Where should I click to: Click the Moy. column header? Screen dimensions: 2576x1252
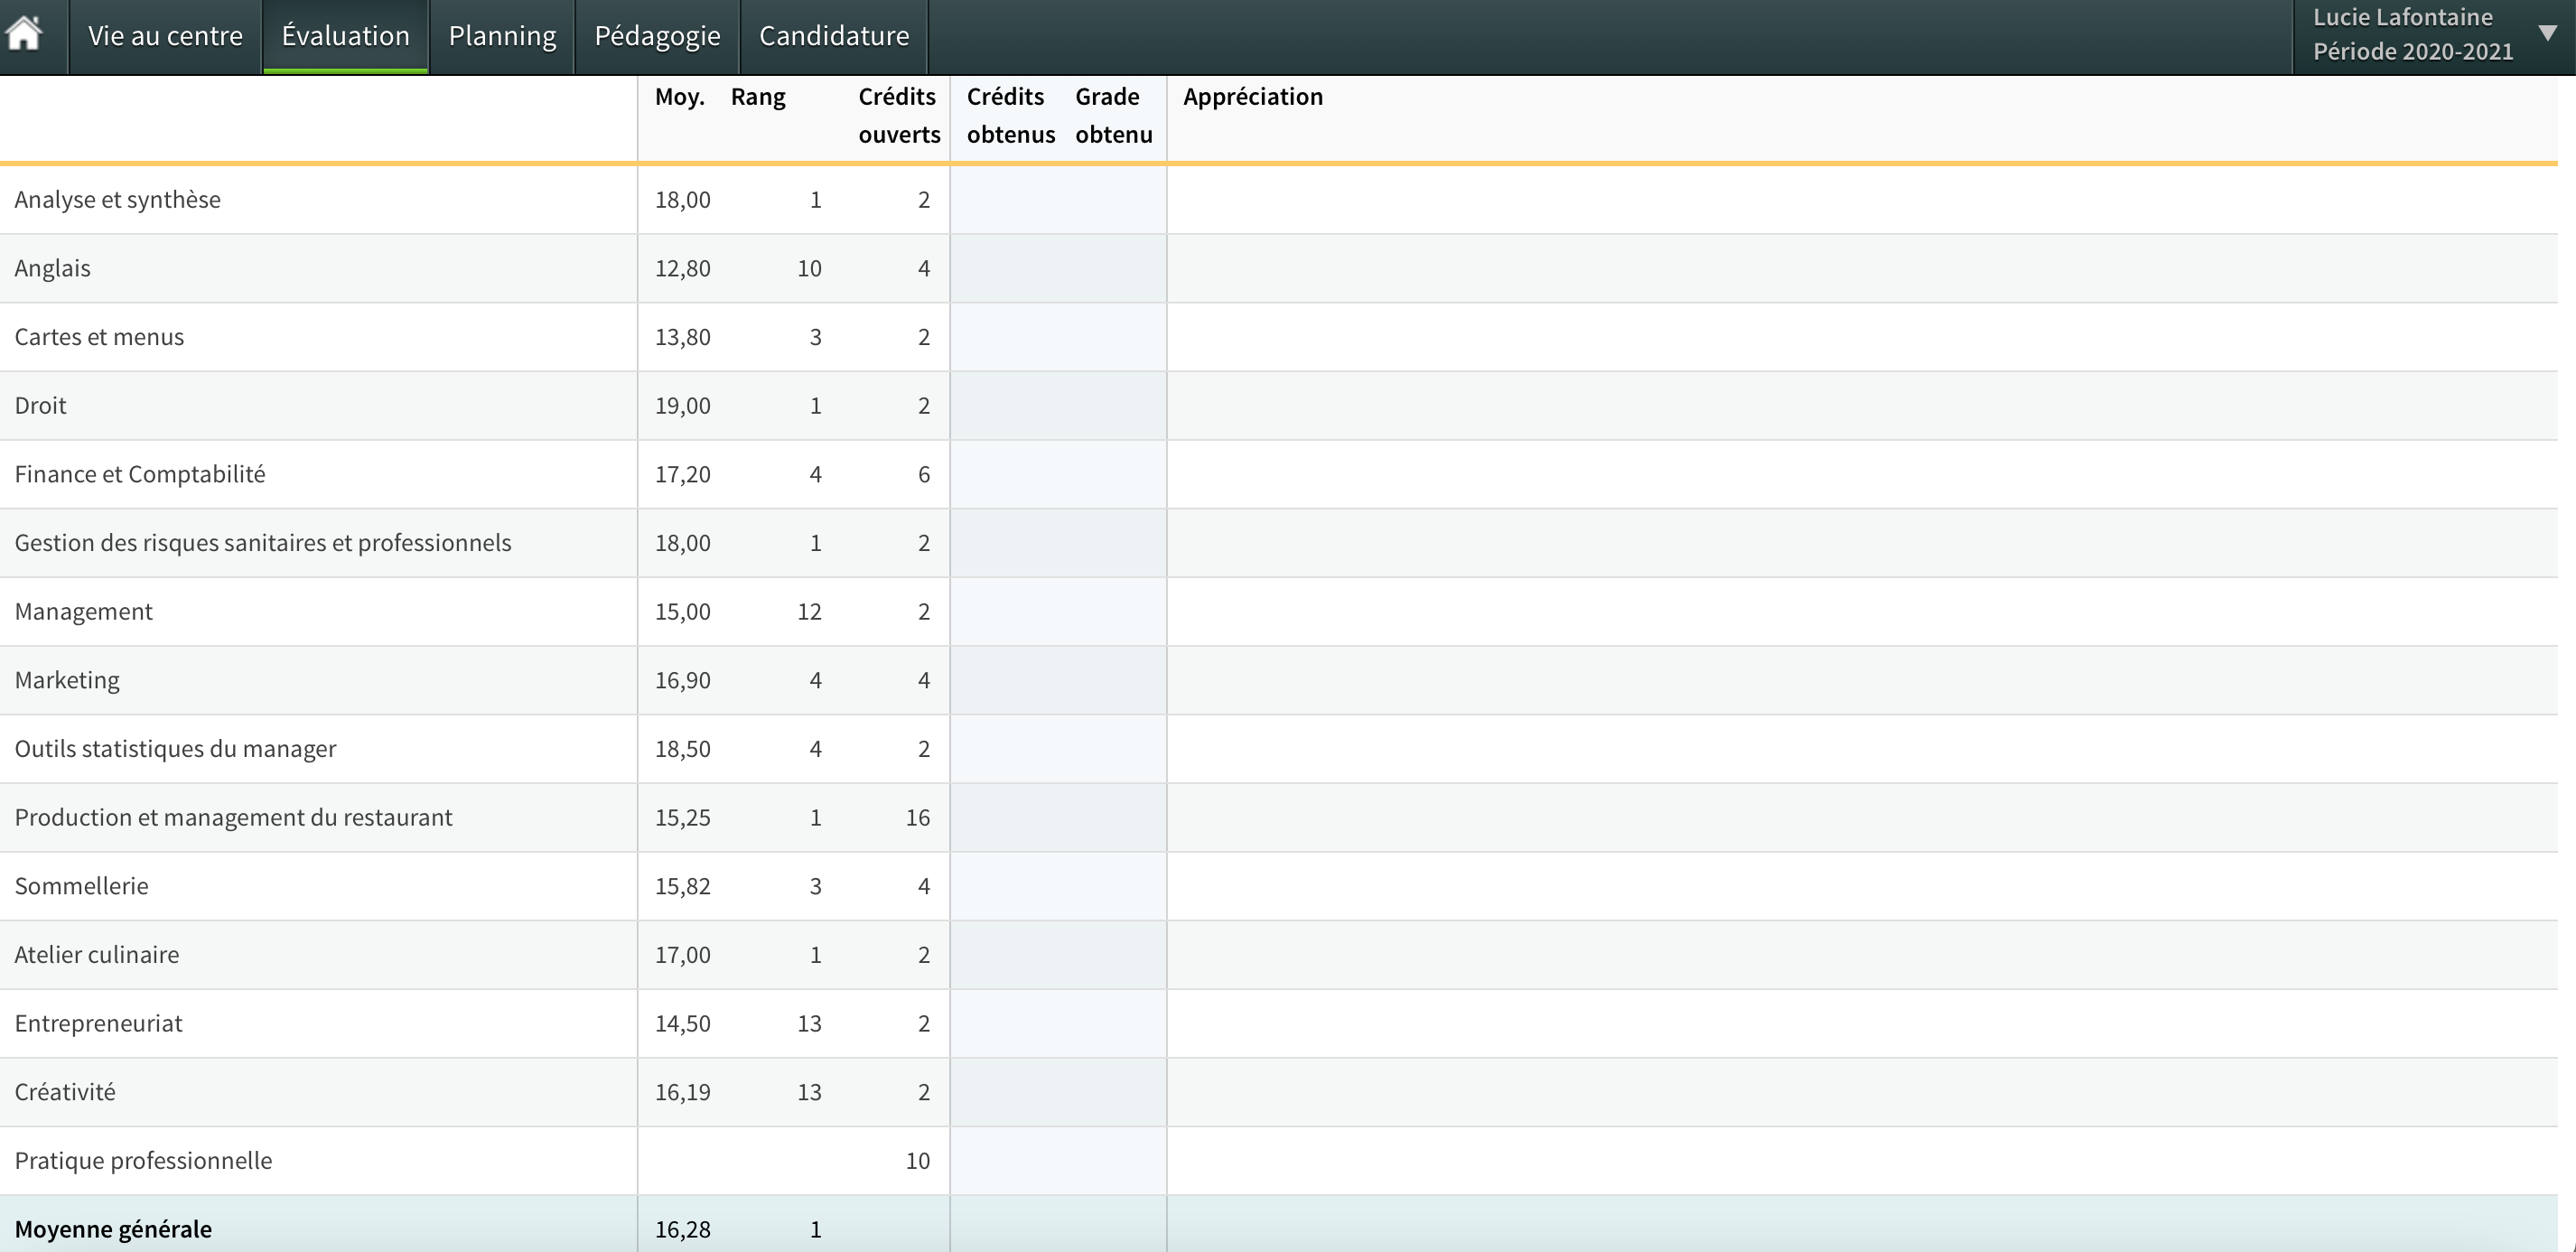click(679, 97)
